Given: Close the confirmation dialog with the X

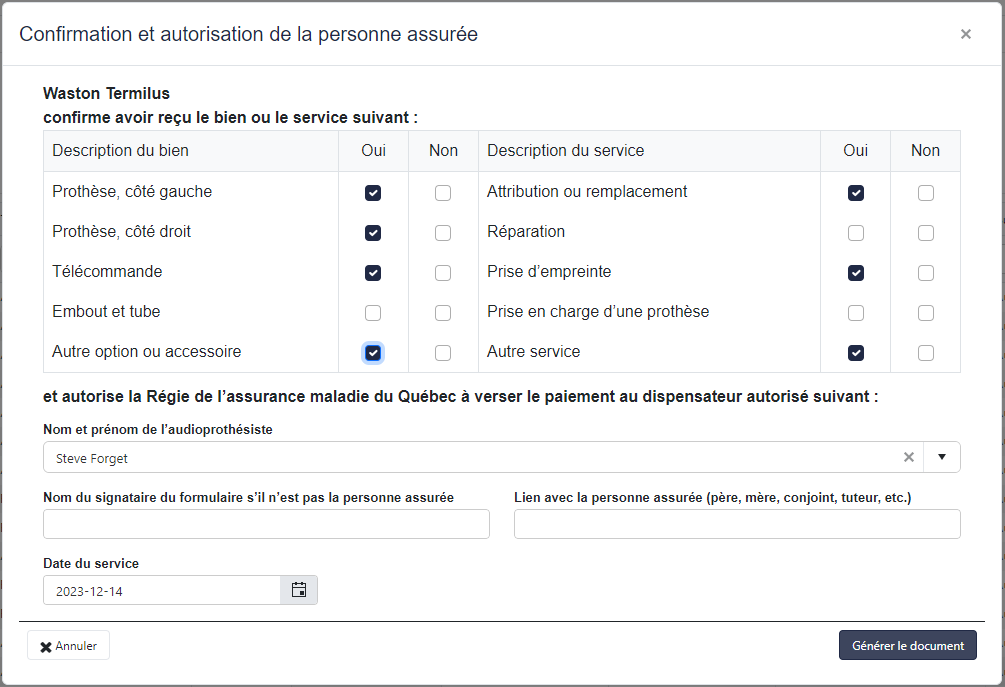Looking at the screenshot, I should tap(966, 34).
